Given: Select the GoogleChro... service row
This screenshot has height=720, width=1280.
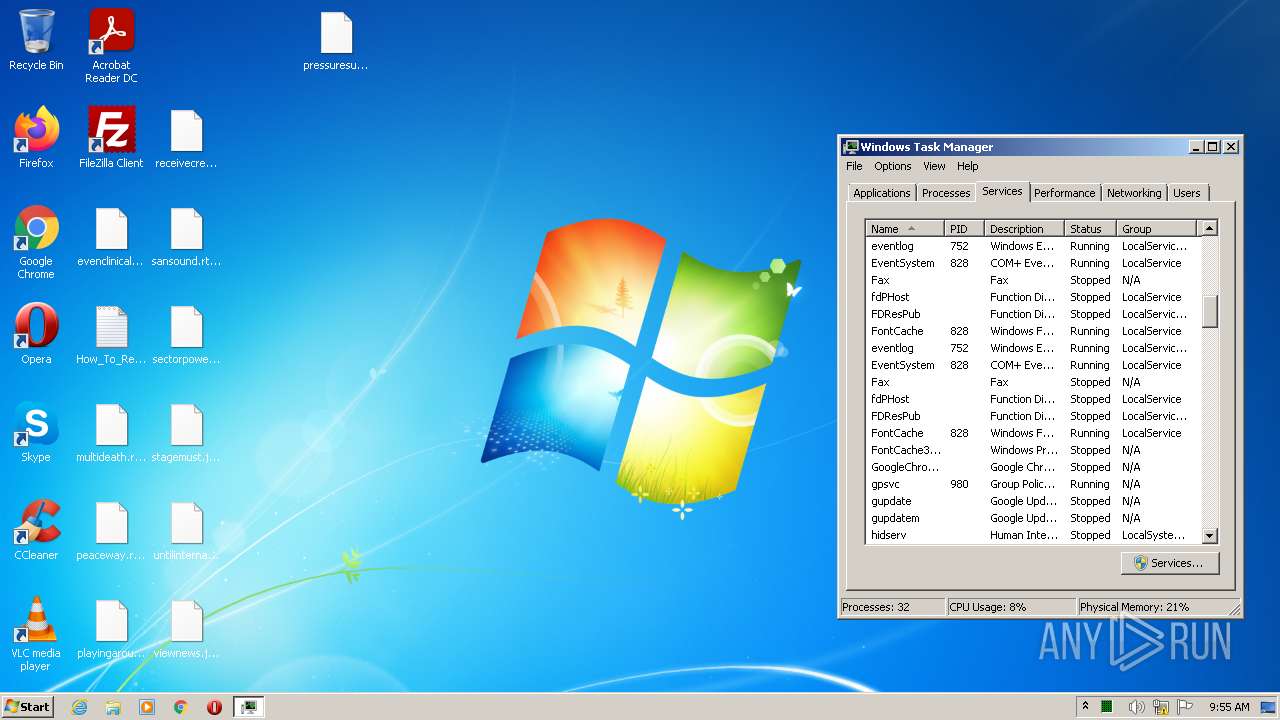Looking at the screenshot, I should point(1033,467).
